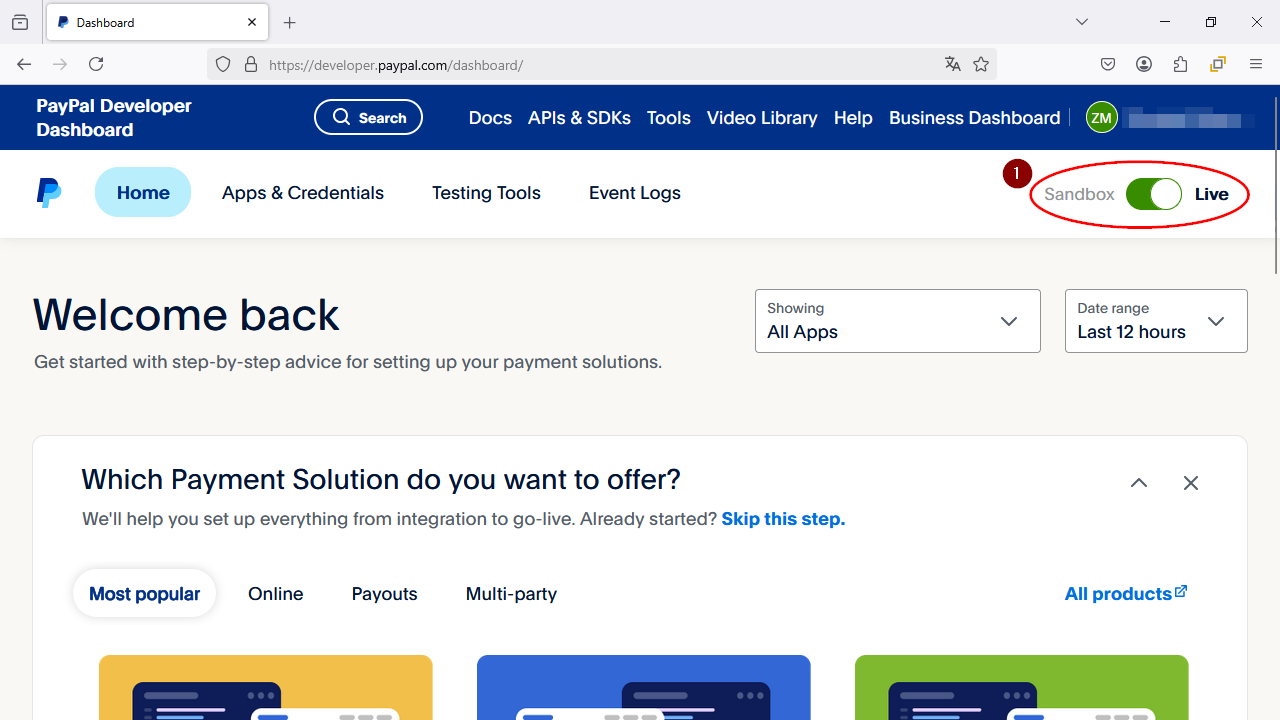
Task: Click the translate page icon
Action: (x=952, y=64)
